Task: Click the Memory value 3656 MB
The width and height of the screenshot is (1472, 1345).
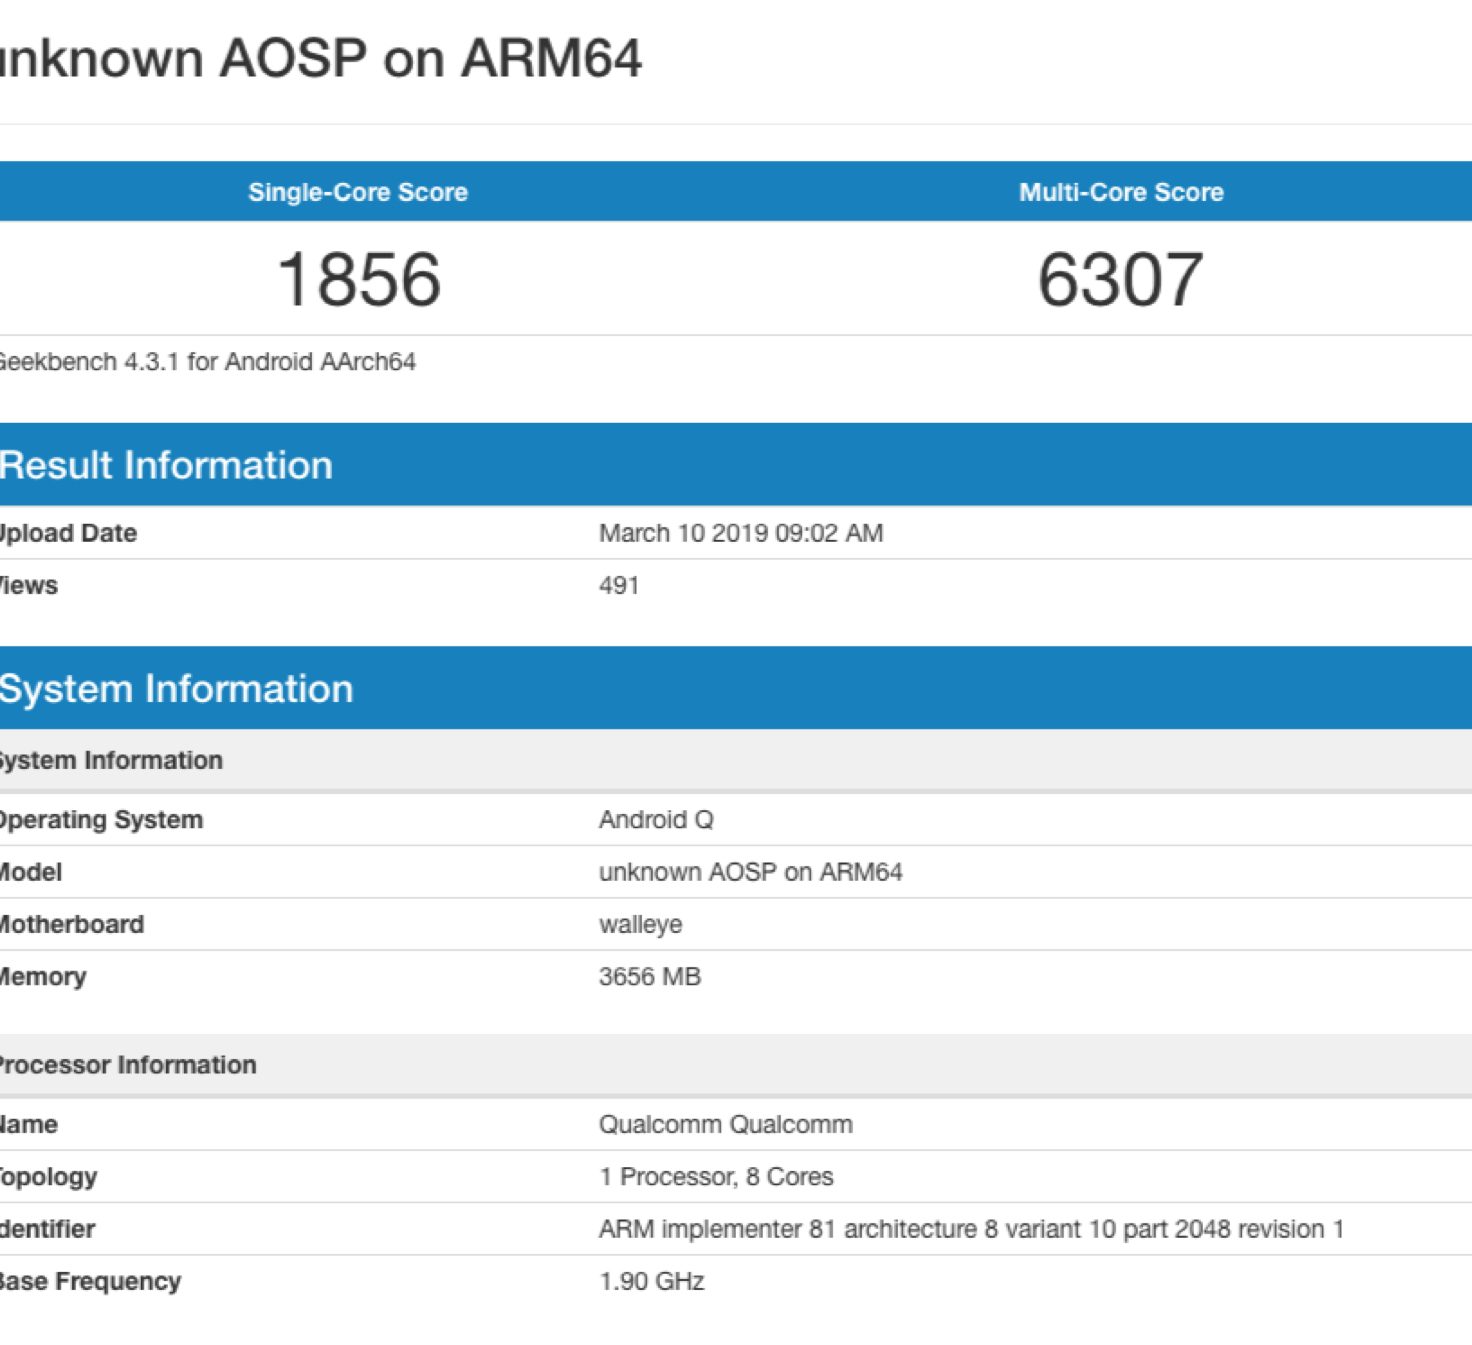Action: coord(650,977)
